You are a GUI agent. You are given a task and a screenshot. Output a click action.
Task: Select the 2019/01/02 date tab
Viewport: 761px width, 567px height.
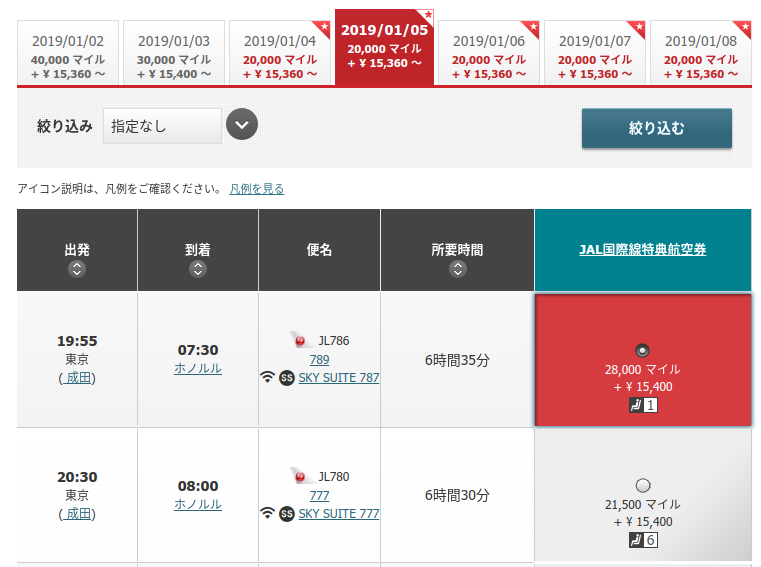pyautogui.click(x=68, y=53)
